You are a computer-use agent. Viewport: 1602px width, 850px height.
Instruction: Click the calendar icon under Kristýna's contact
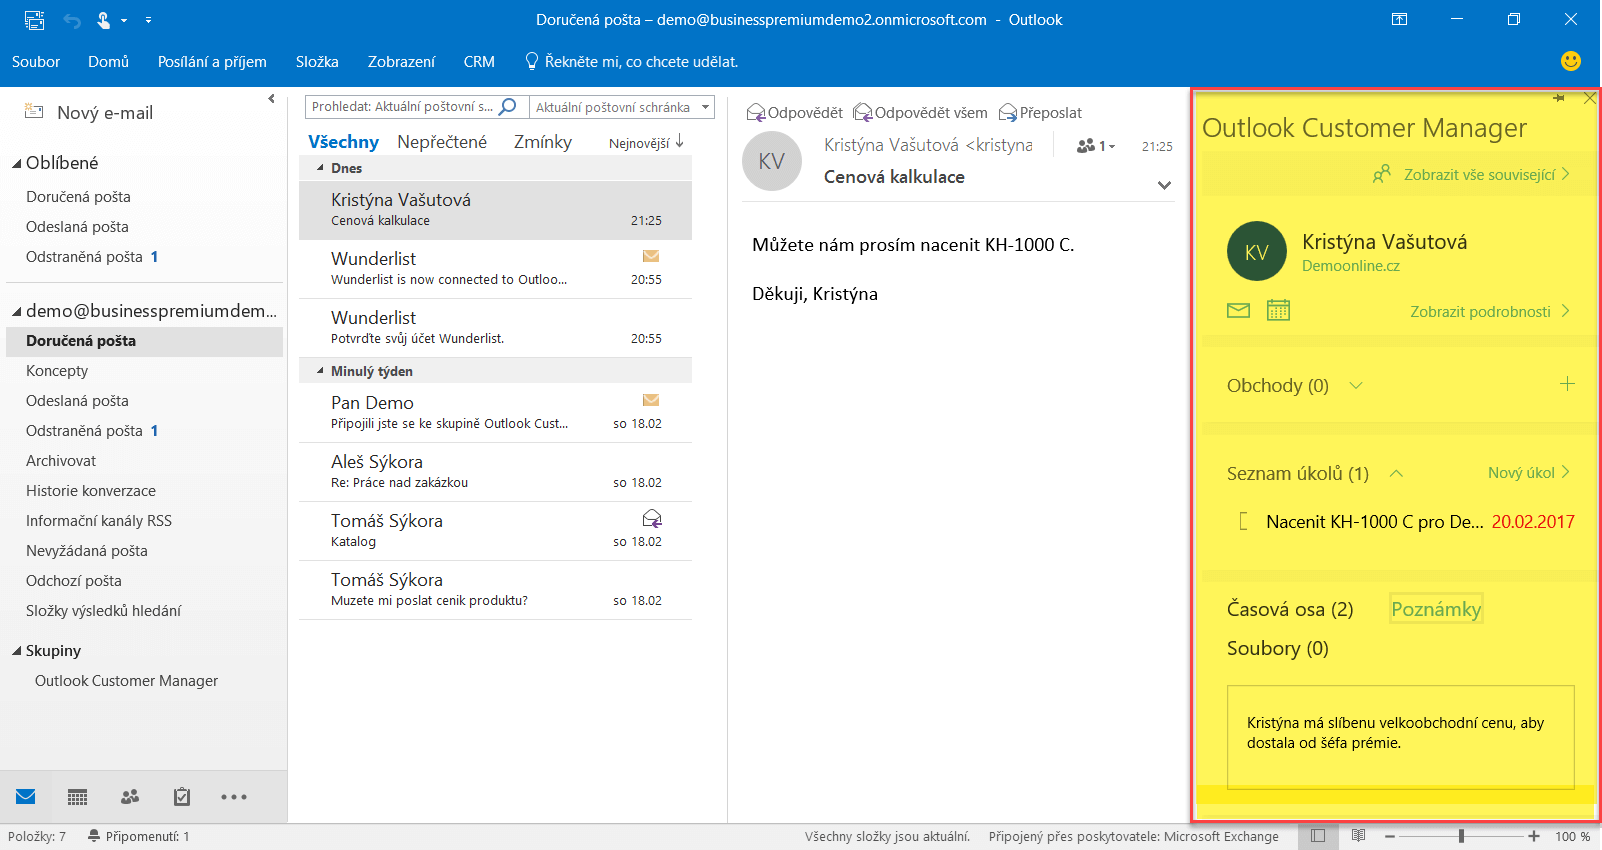(1278, 310)
